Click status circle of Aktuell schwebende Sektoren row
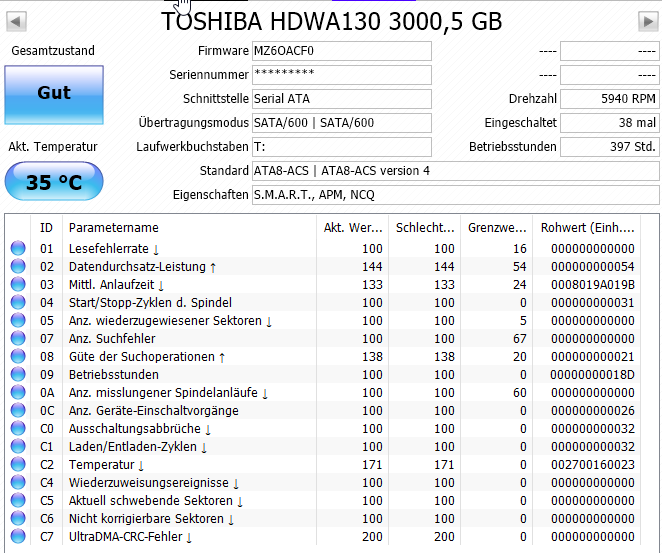662x553 pixels. click(x=18, y=500)
